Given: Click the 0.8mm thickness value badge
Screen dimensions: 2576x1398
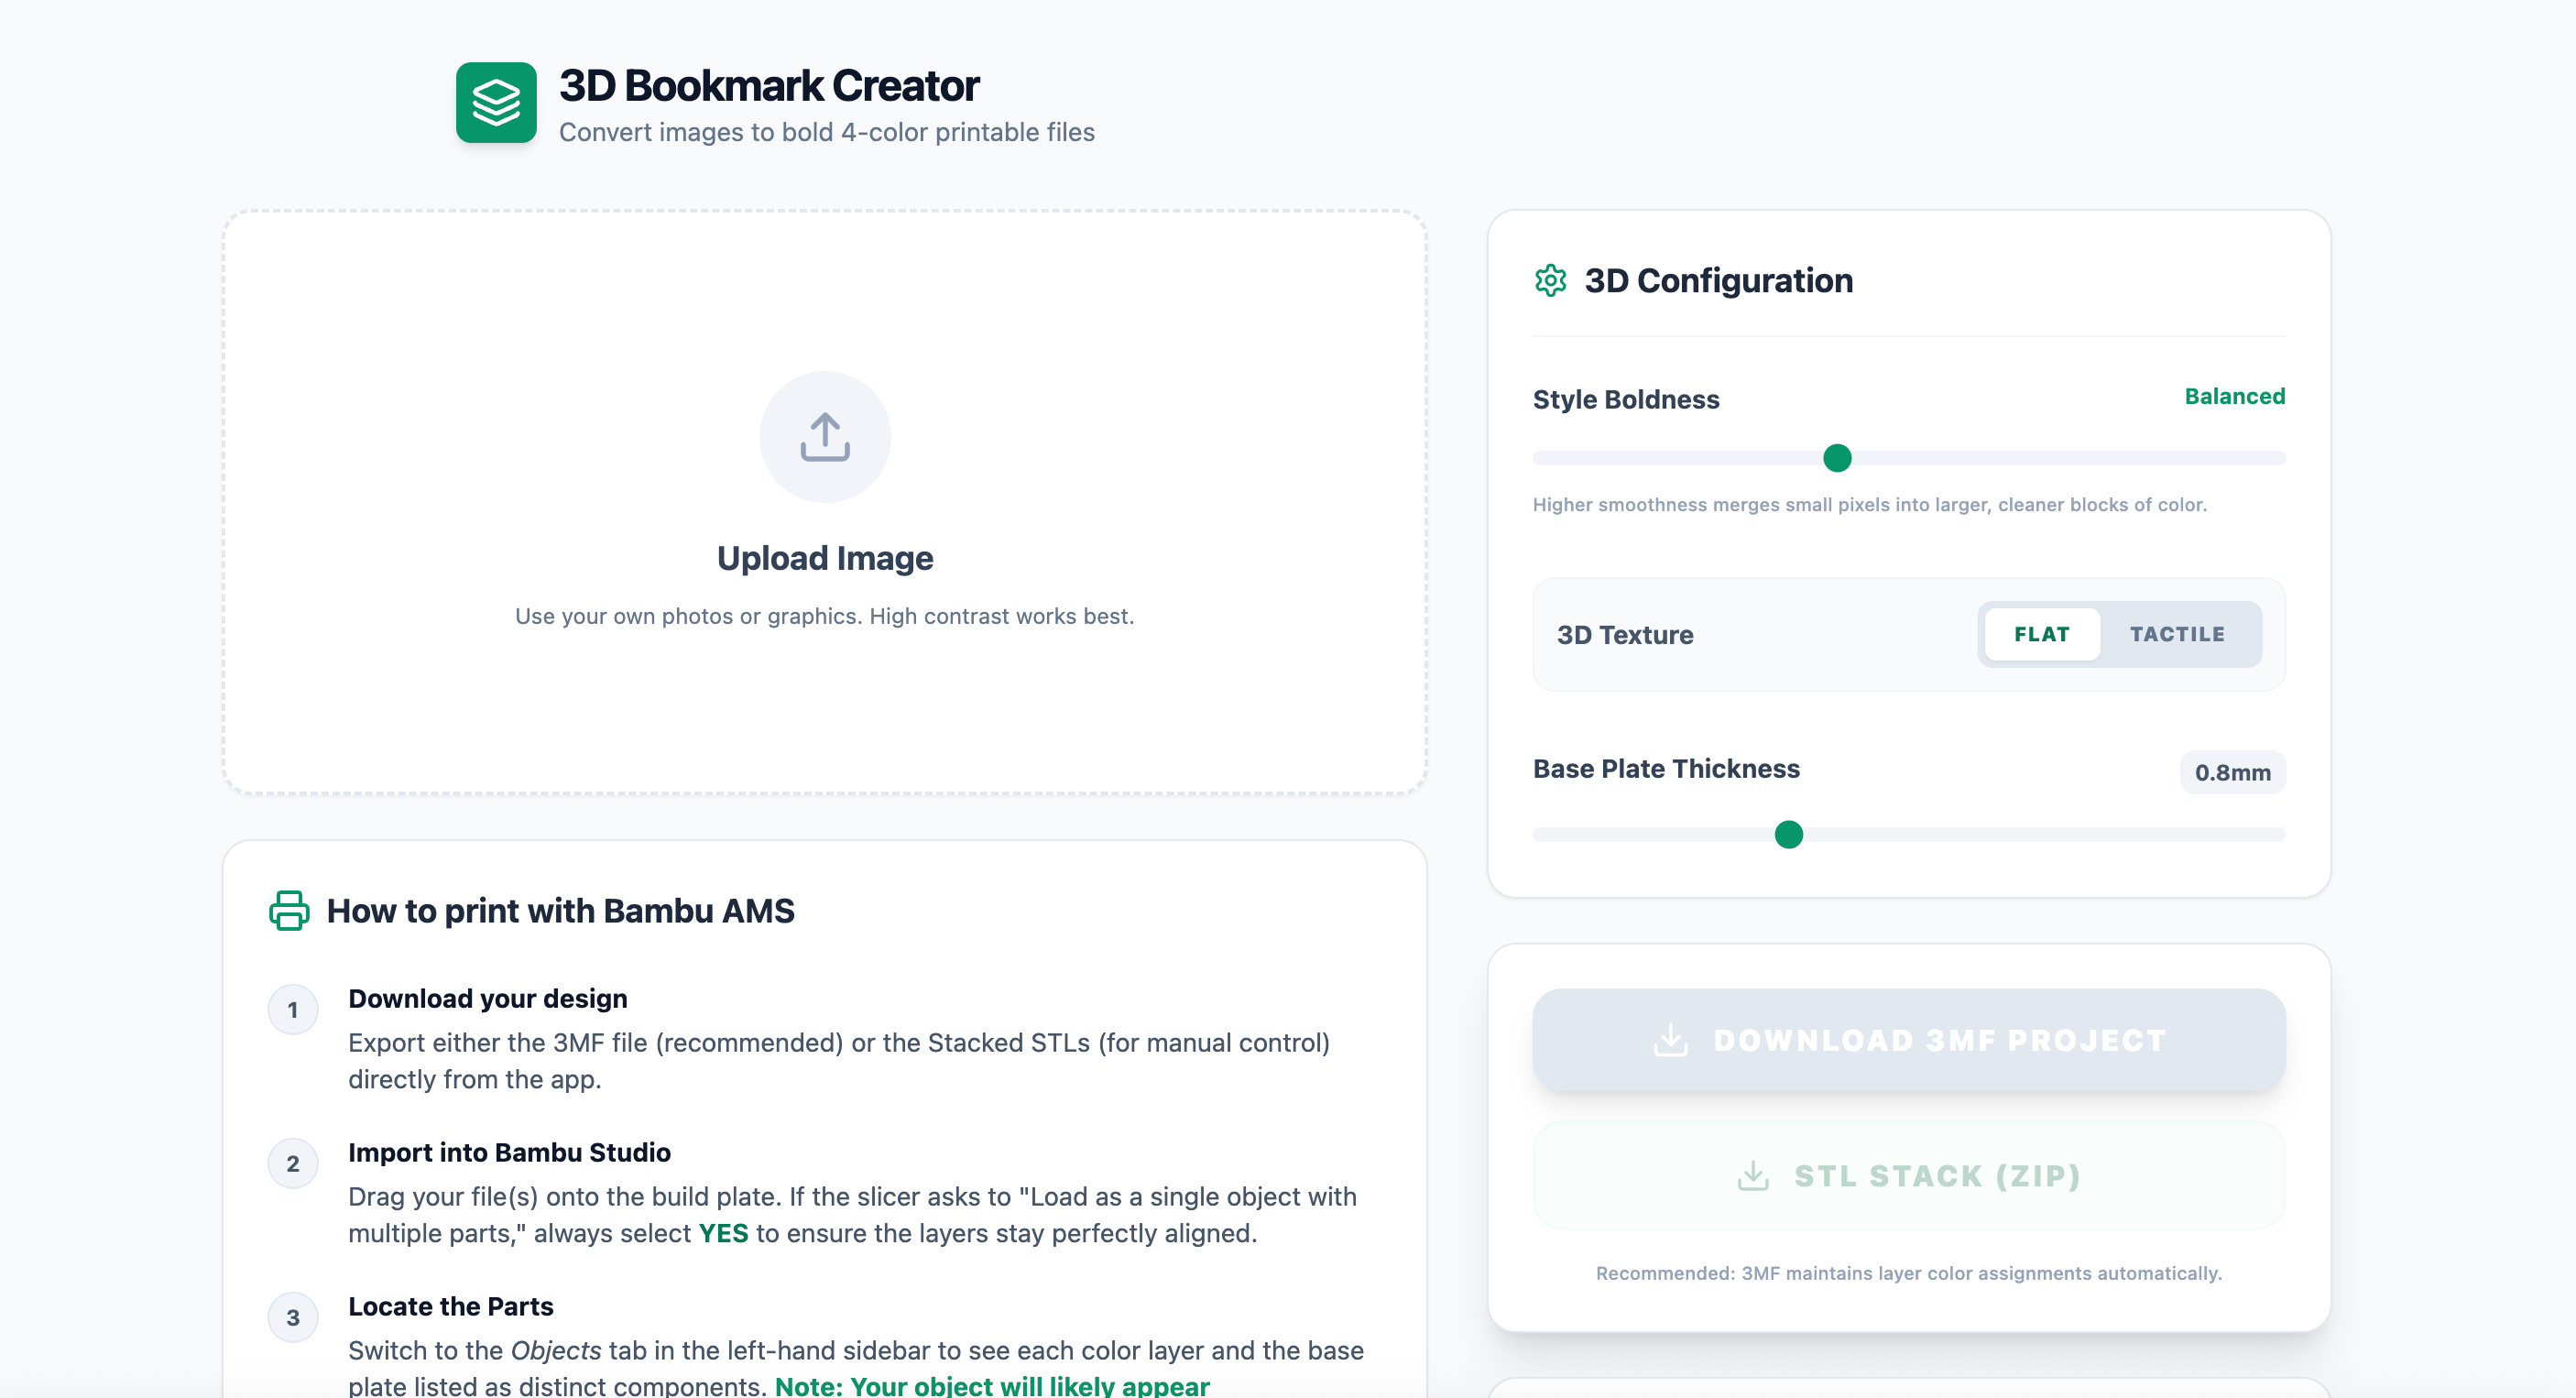Looking at the screenshot, I should [x=2232, y=772].
